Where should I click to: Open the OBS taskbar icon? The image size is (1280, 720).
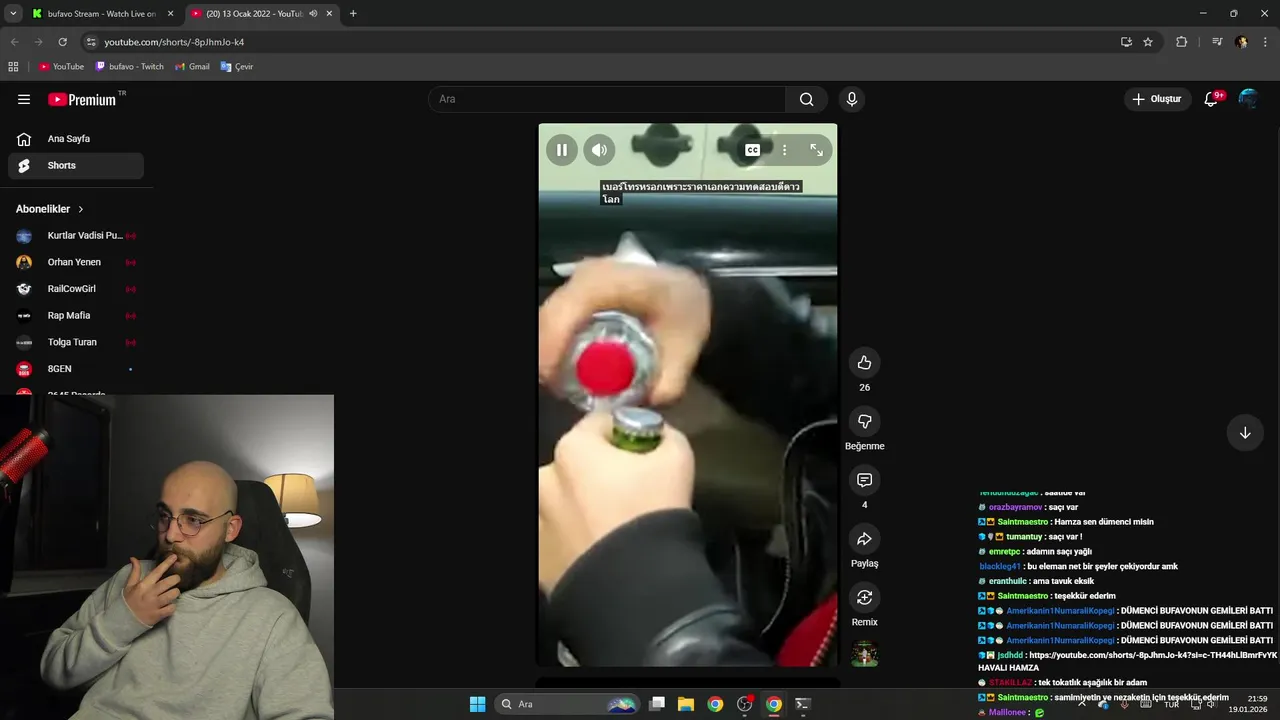click(x=744, y=704)
